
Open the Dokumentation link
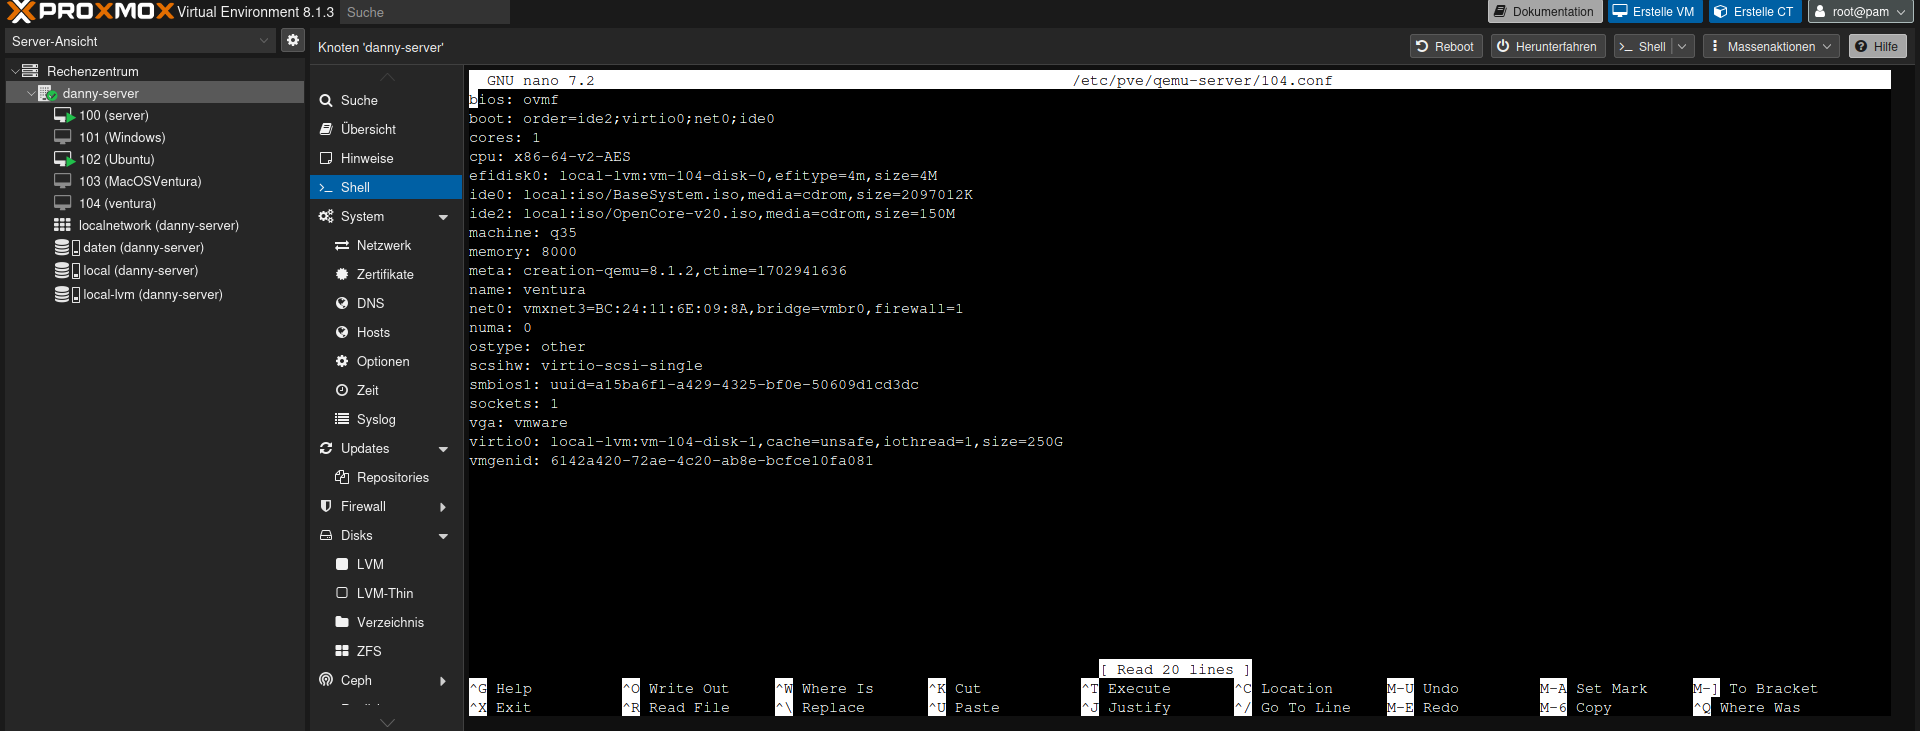(1545, 12)
